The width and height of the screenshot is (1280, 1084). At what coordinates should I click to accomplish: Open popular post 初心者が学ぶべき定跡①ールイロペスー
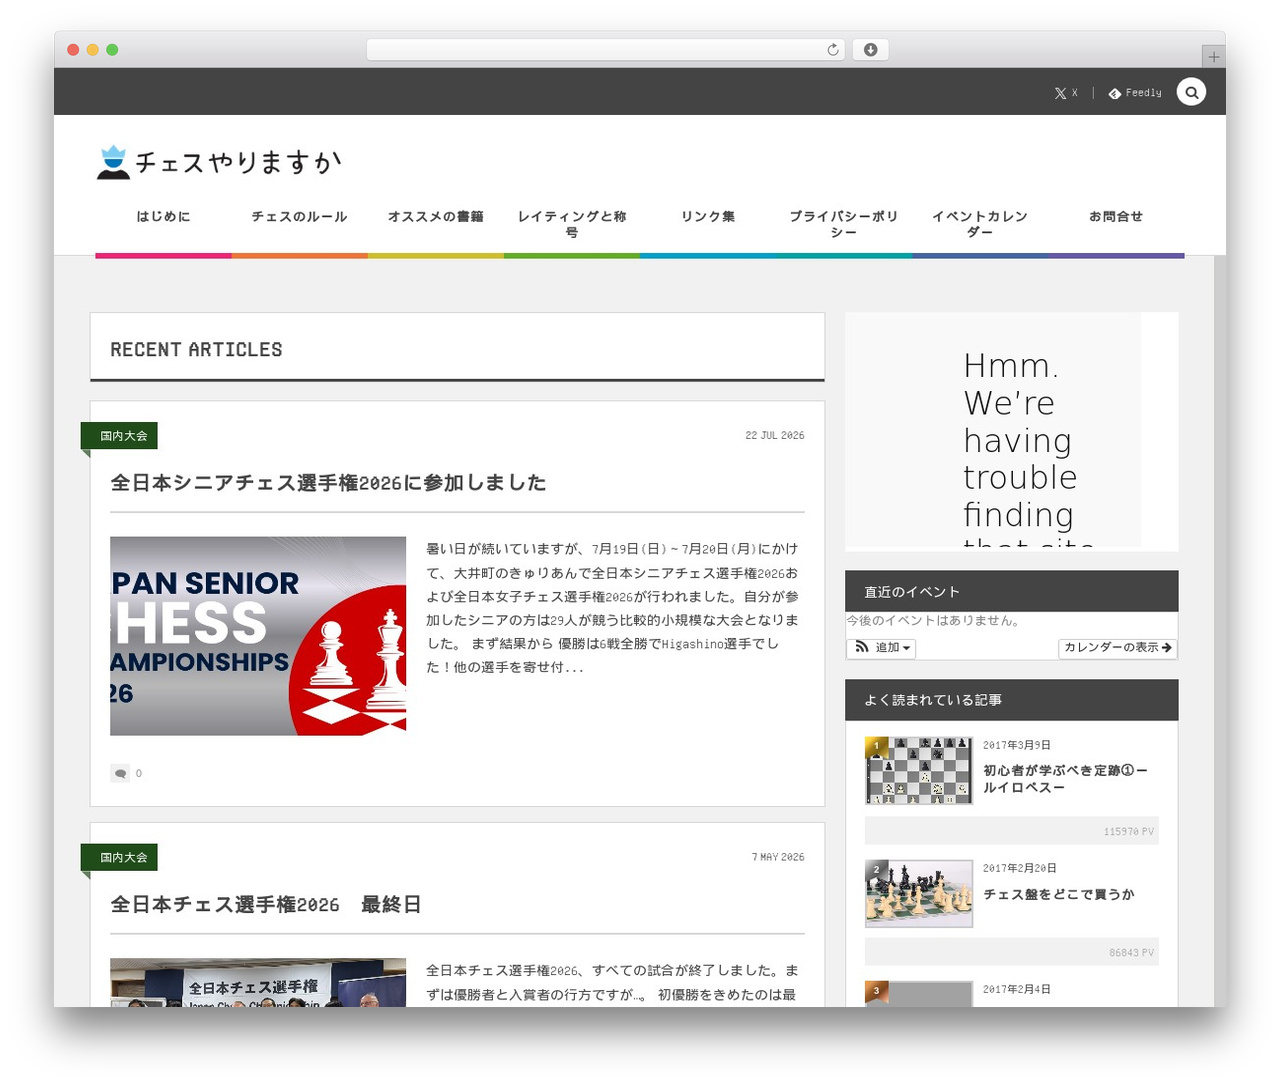click(1065, 779)
